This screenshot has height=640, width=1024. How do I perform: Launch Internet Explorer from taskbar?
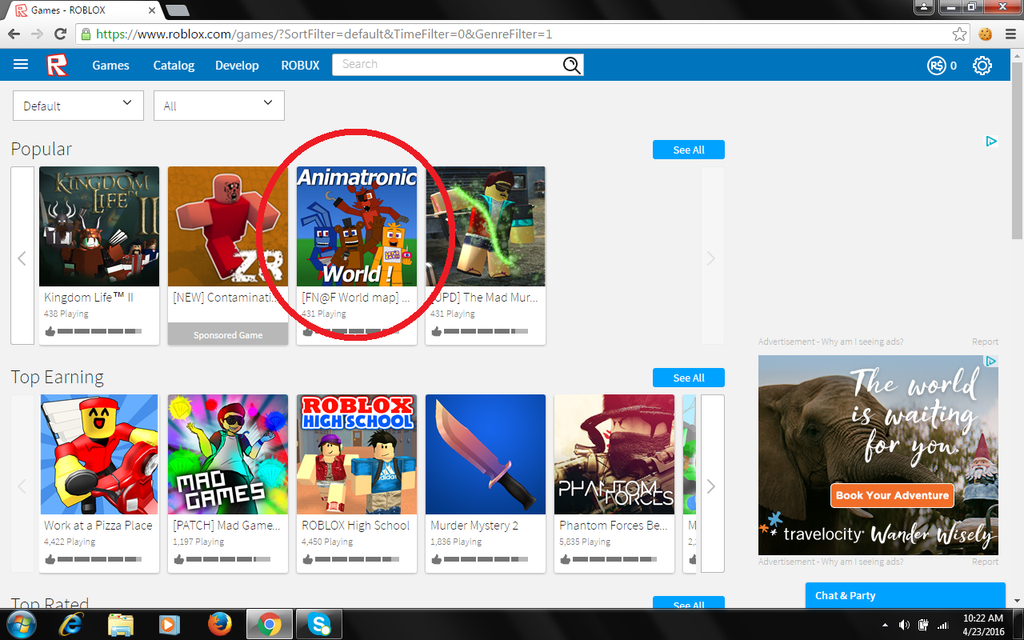(x=71, y=624)
